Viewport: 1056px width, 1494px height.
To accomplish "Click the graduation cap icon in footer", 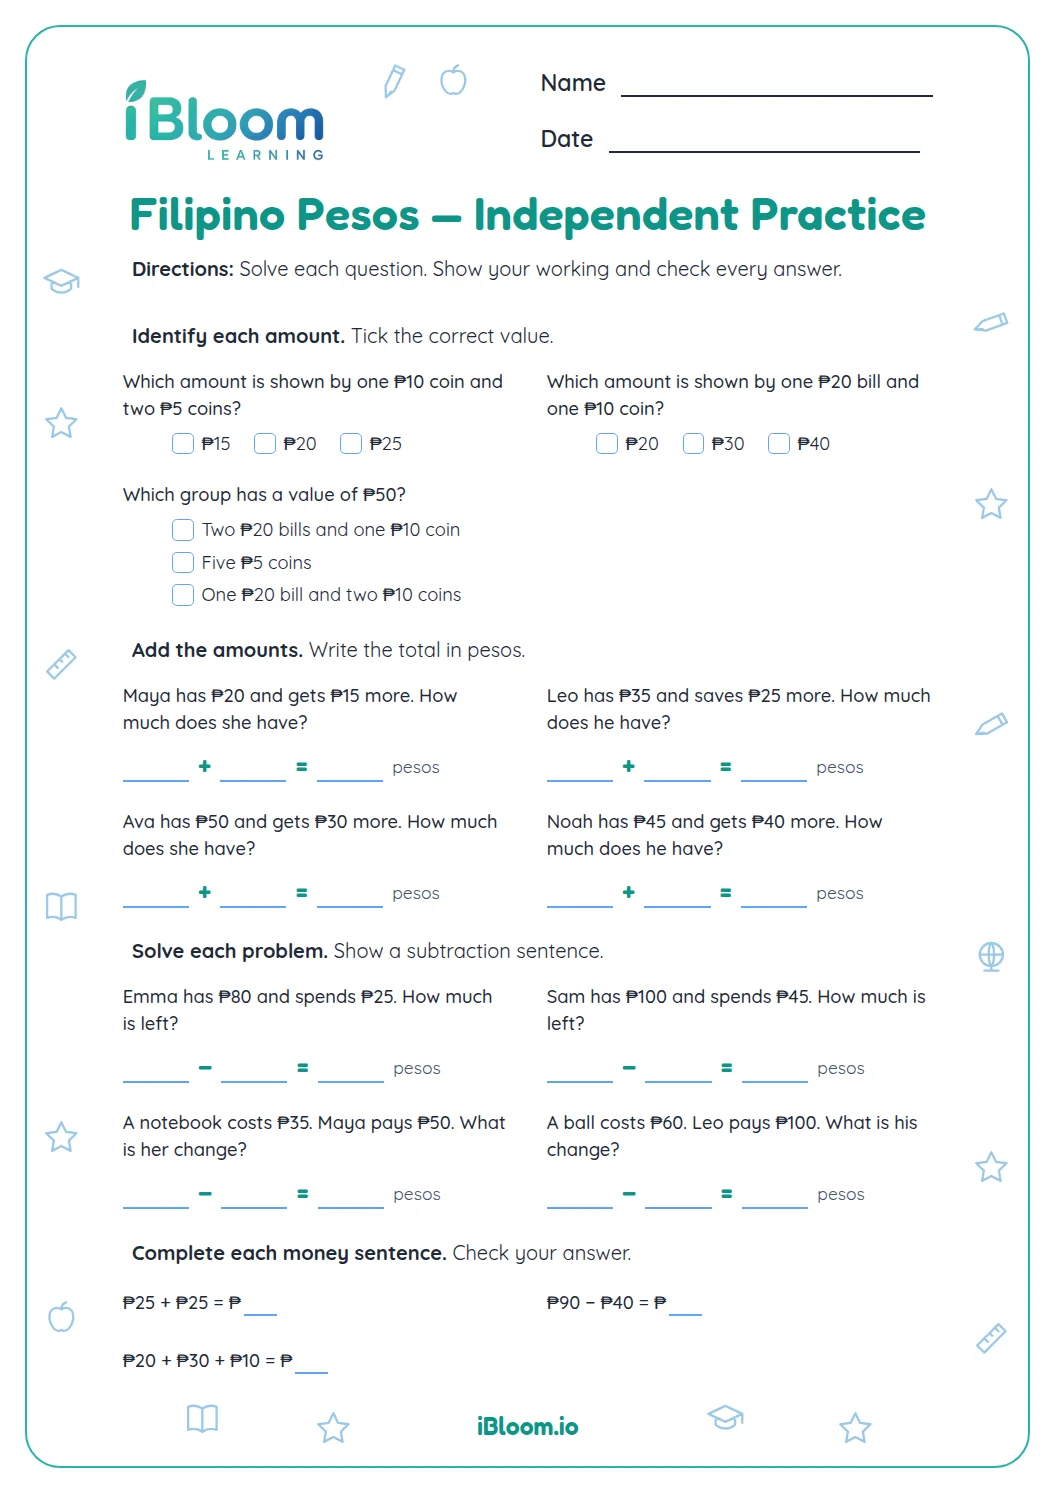I will pos(726,1417).
